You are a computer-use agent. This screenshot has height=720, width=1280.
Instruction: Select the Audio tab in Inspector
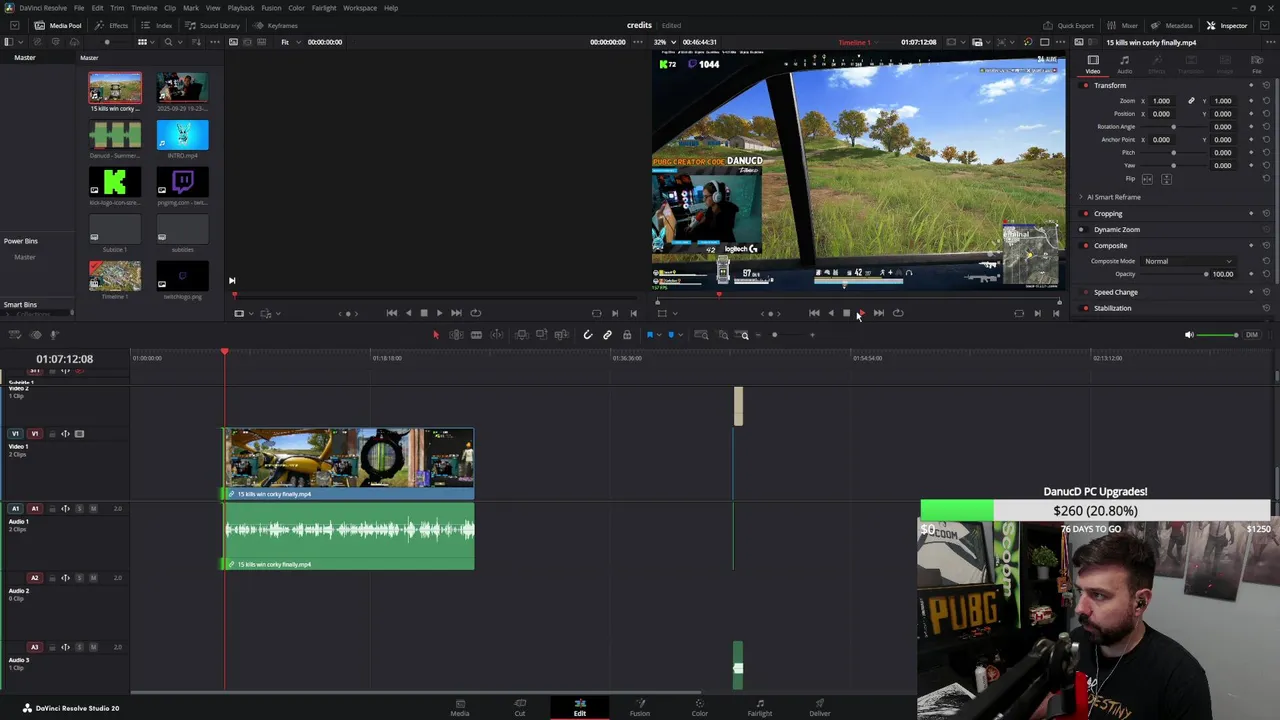click(x=1124, y=65)
